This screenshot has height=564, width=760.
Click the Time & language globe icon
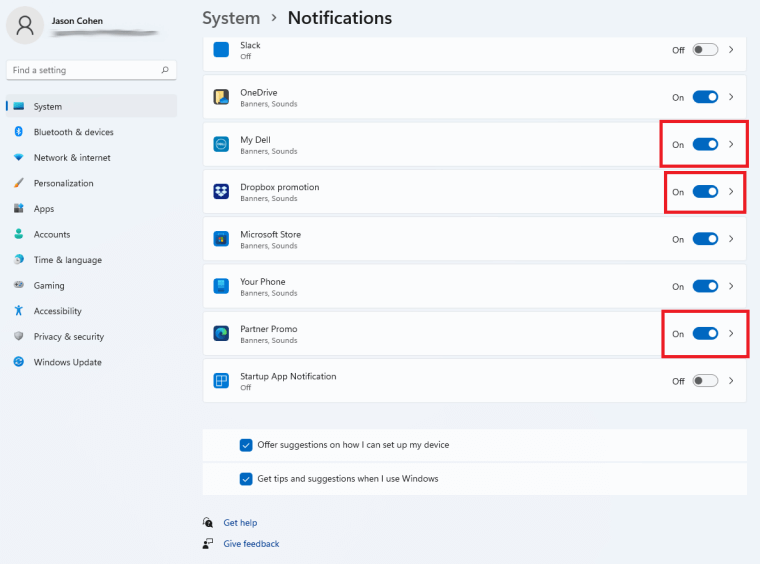tap(18, 260)
